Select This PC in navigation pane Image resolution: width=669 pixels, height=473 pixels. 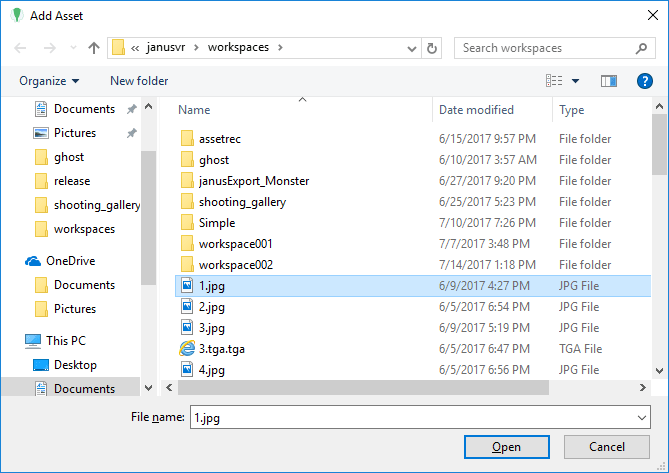tap(67, 341)
